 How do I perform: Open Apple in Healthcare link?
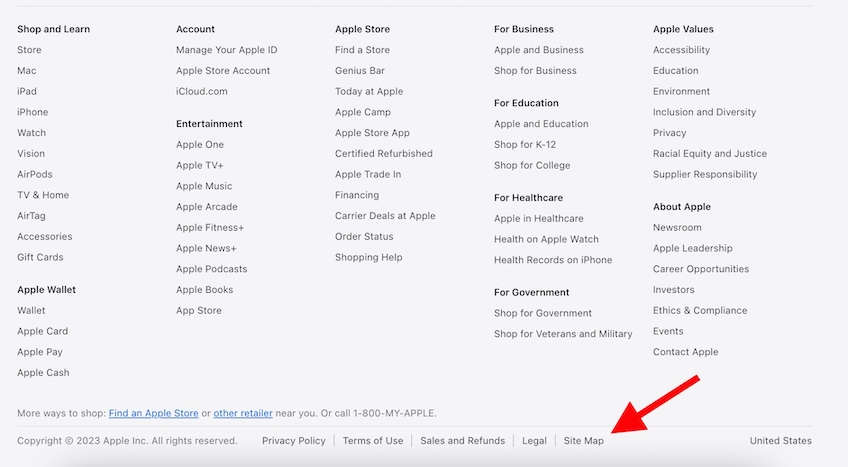pos(539,218)
